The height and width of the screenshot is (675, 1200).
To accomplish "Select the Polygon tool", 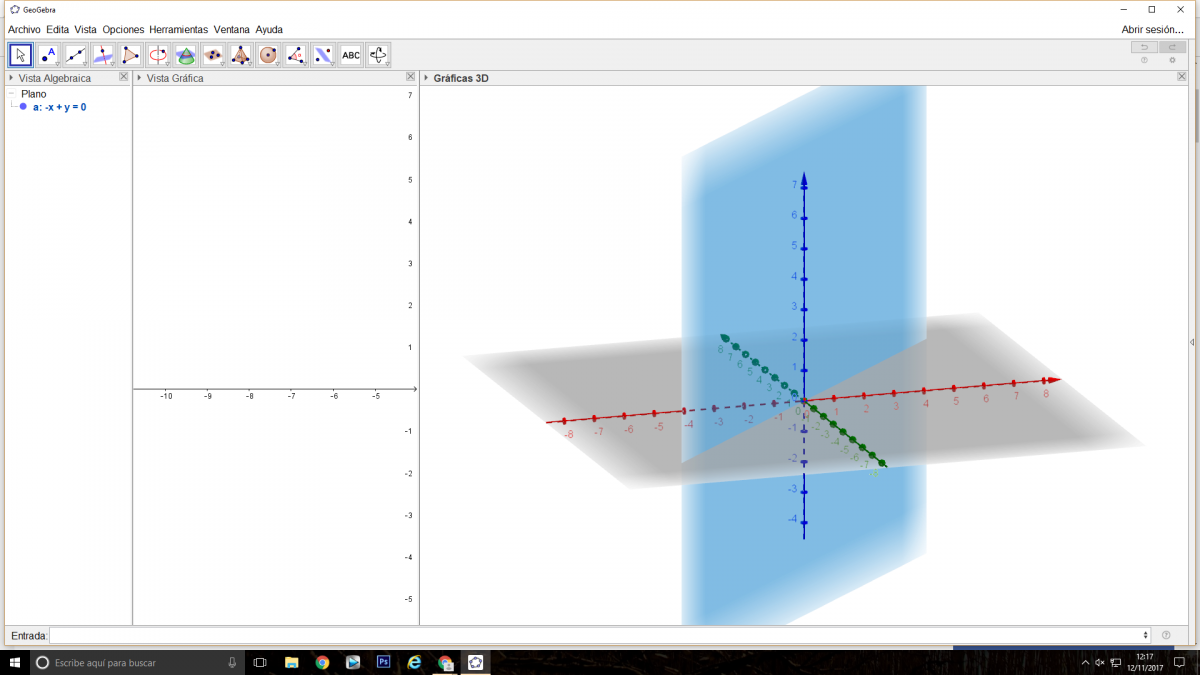I will (x=131, y=55).
